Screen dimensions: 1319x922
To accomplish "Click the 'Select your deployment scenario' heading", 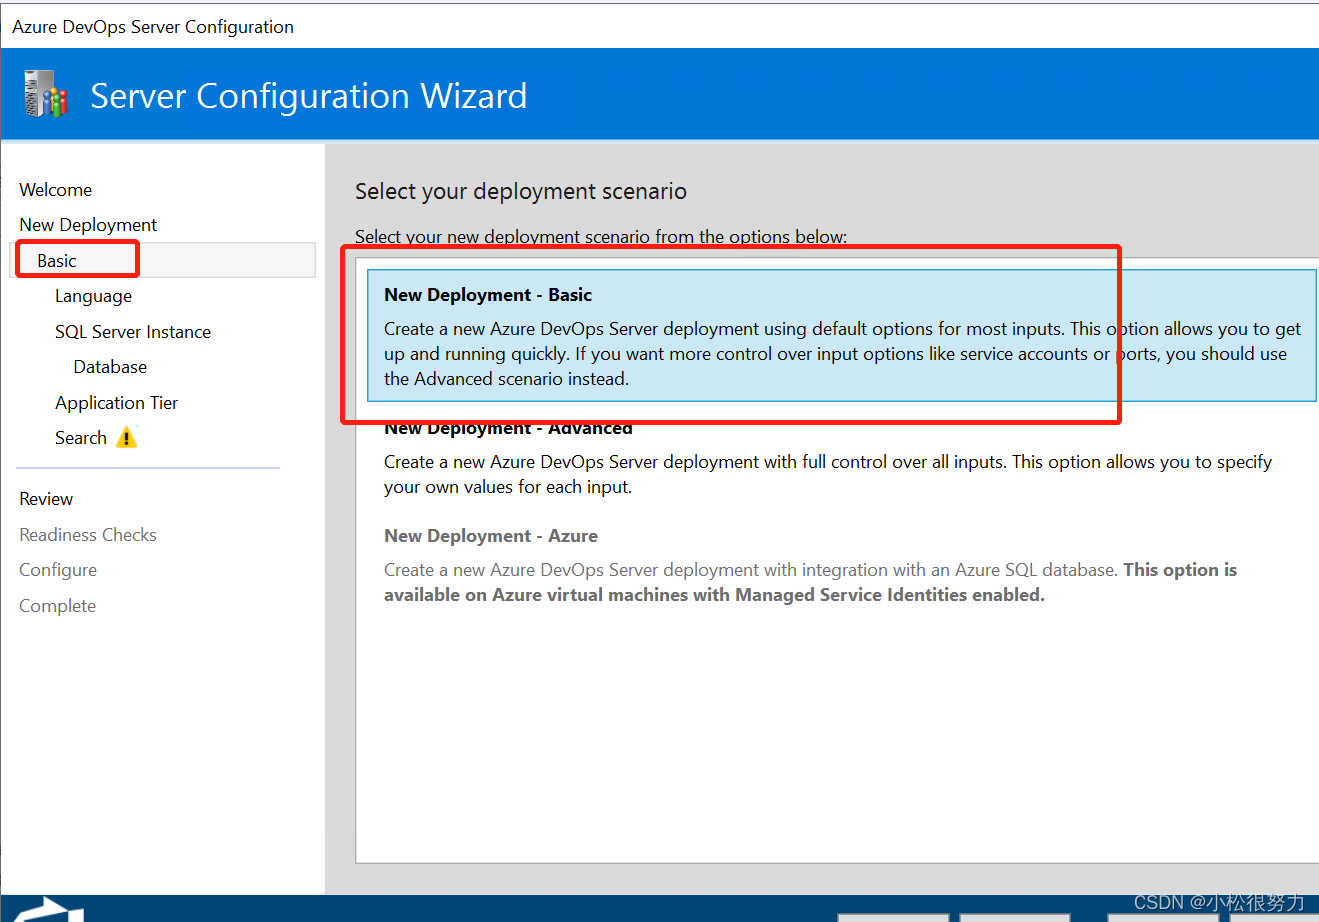I will [521, 191].
